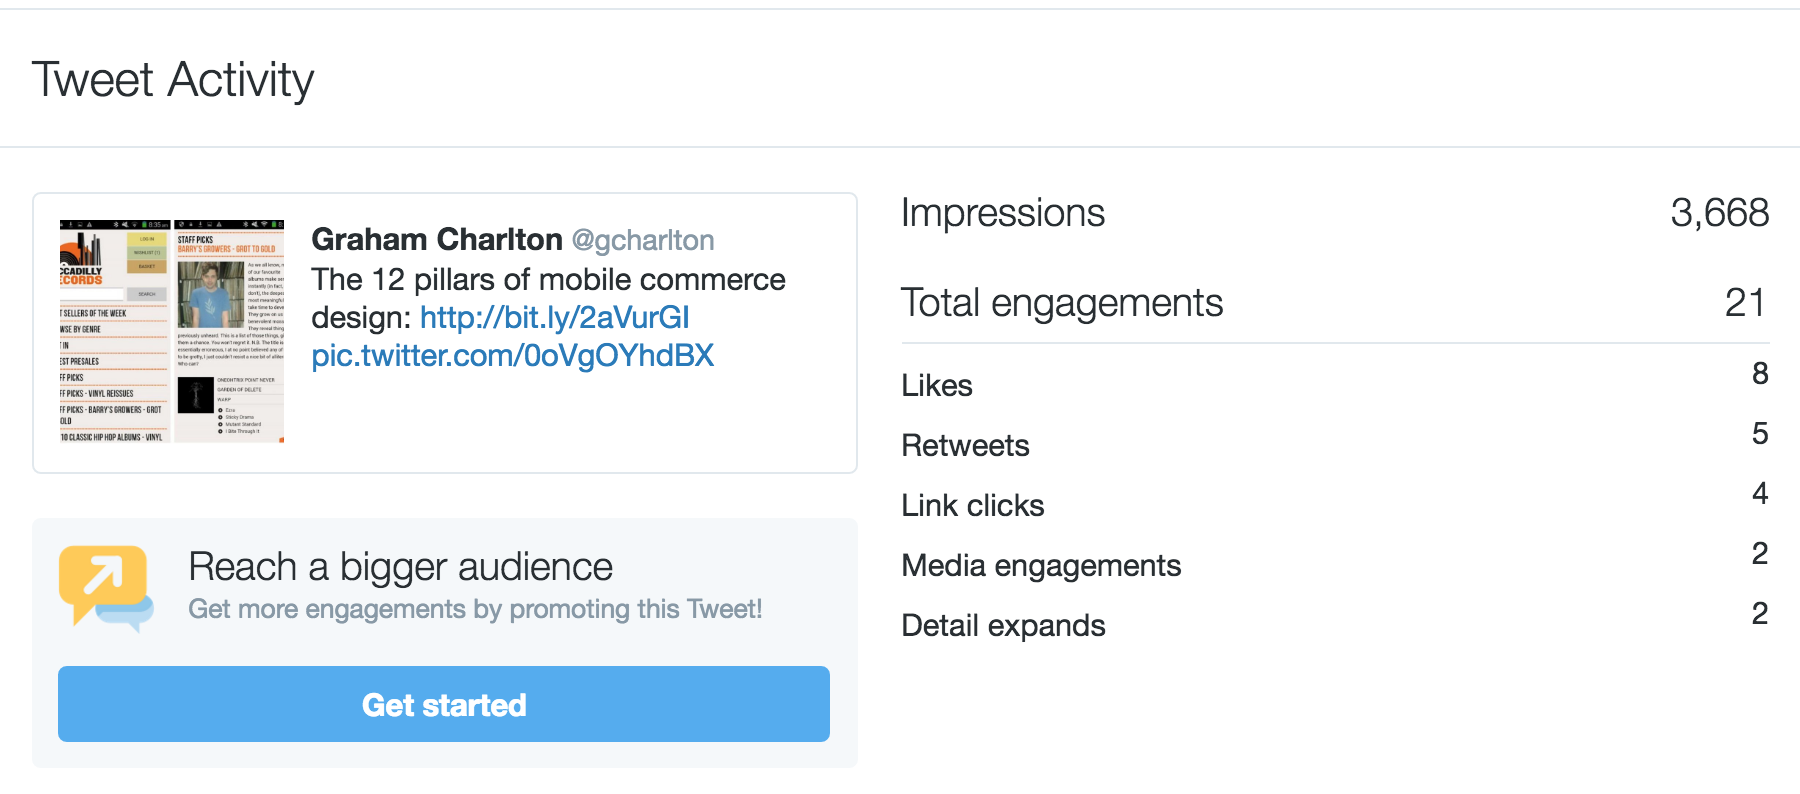The width and height of the screenshot is (1800, 794).
Task: Click the 21 total engagements number
Action: click(x=1745, y=303)
